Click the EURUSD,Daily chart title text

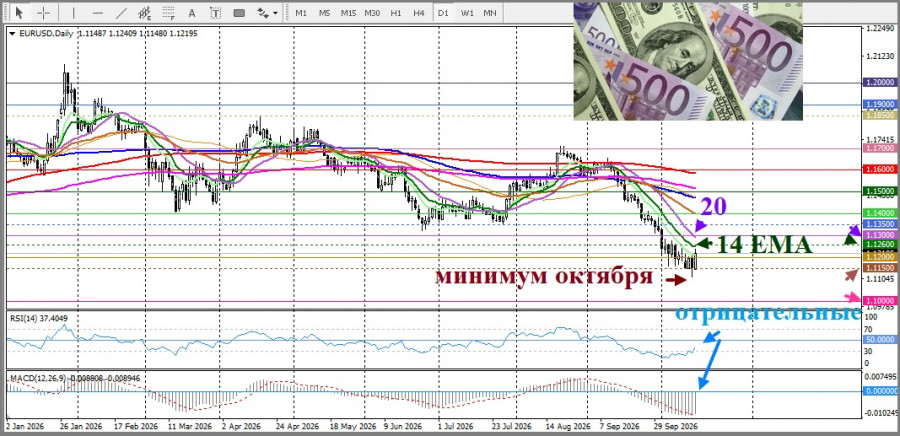coord(46,34)
